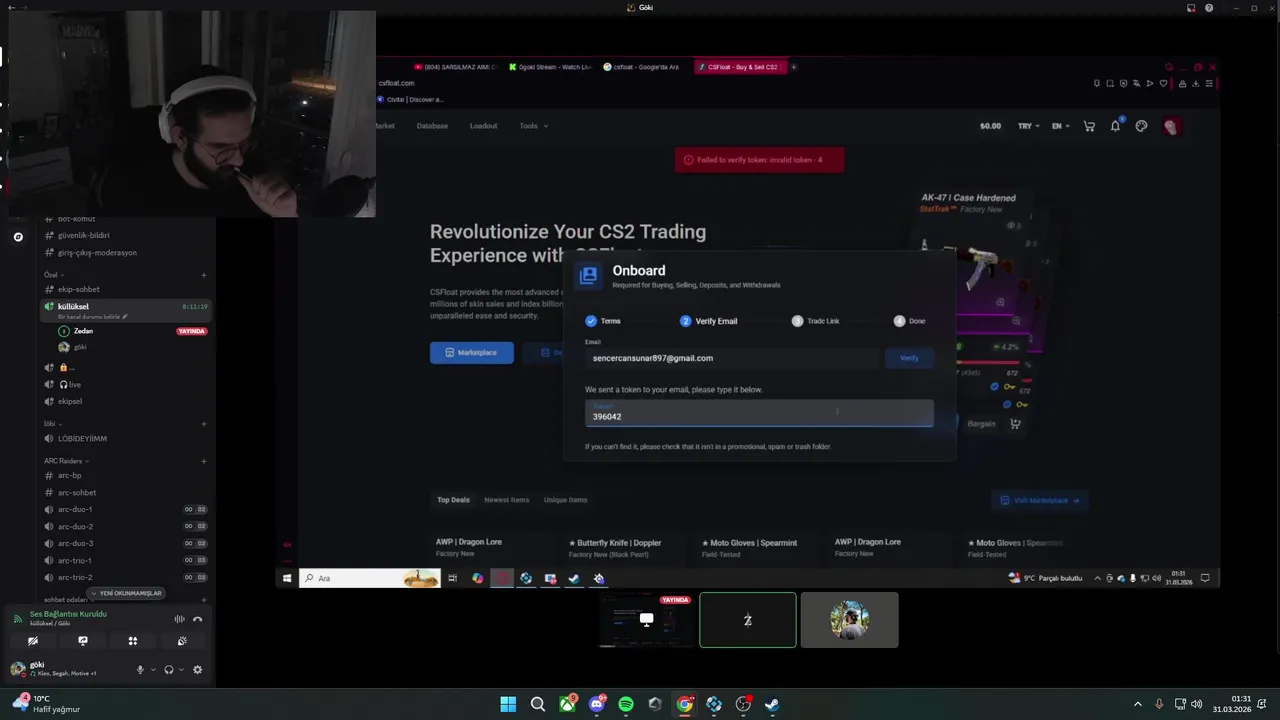Click Marketplace button on CSFloat homepage
The height and width of the screenshot is (720, 1280).
pos(472,353)
